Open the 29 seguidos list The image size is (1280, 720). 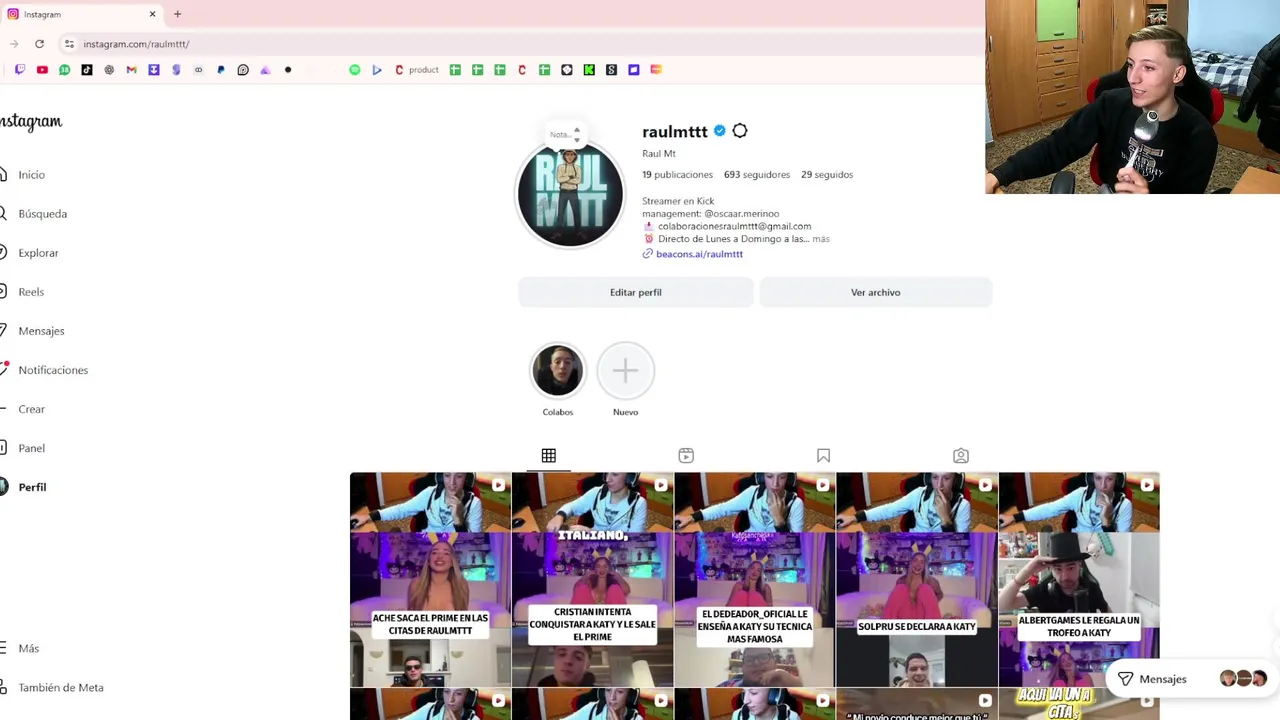pyautogui.click(x=827, y=175)
